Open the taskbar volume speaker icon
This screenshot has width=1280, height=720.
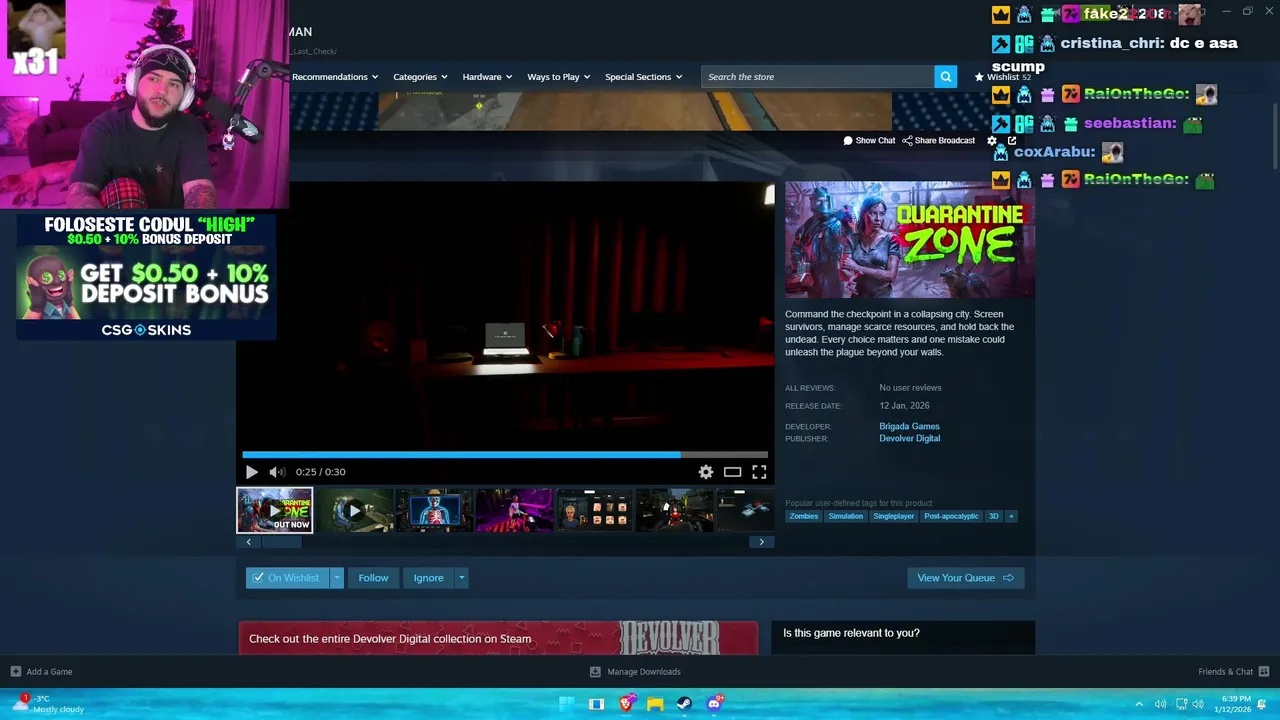tap(1198, 704)
